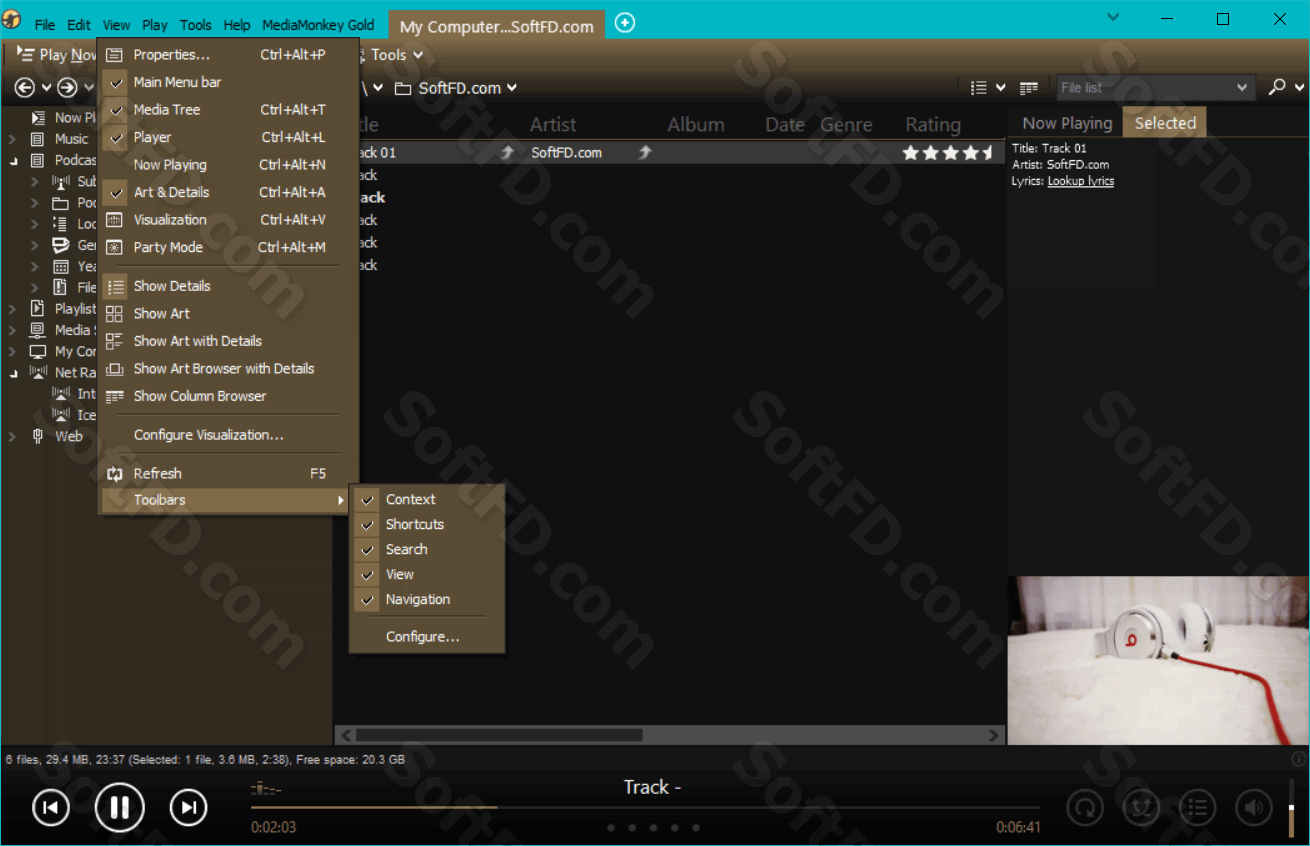Sort by the Artist column header
Viewport: 1310px width, 846px height.
coord(553,125)
